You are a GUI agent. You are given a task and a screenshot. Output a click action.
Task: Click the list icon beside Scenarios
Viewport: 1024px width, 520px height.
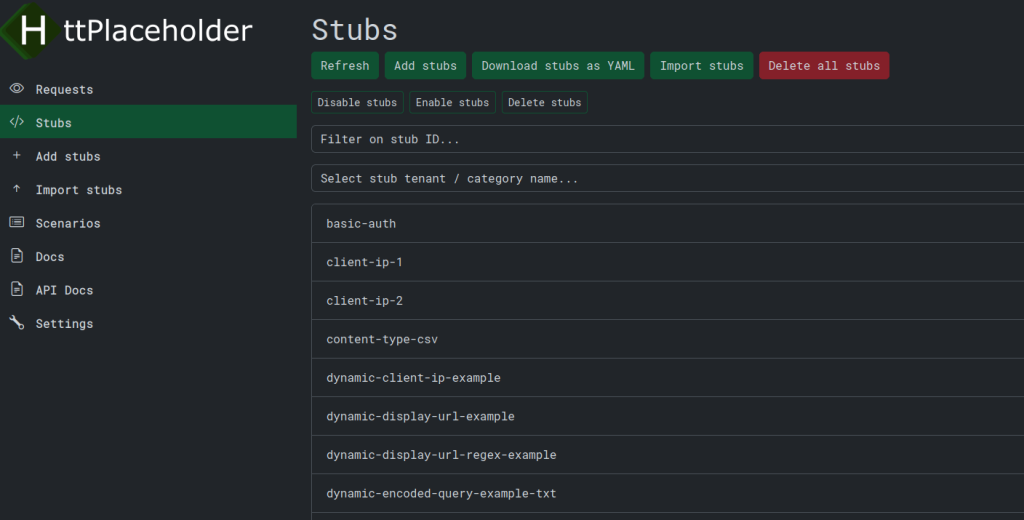17,222
